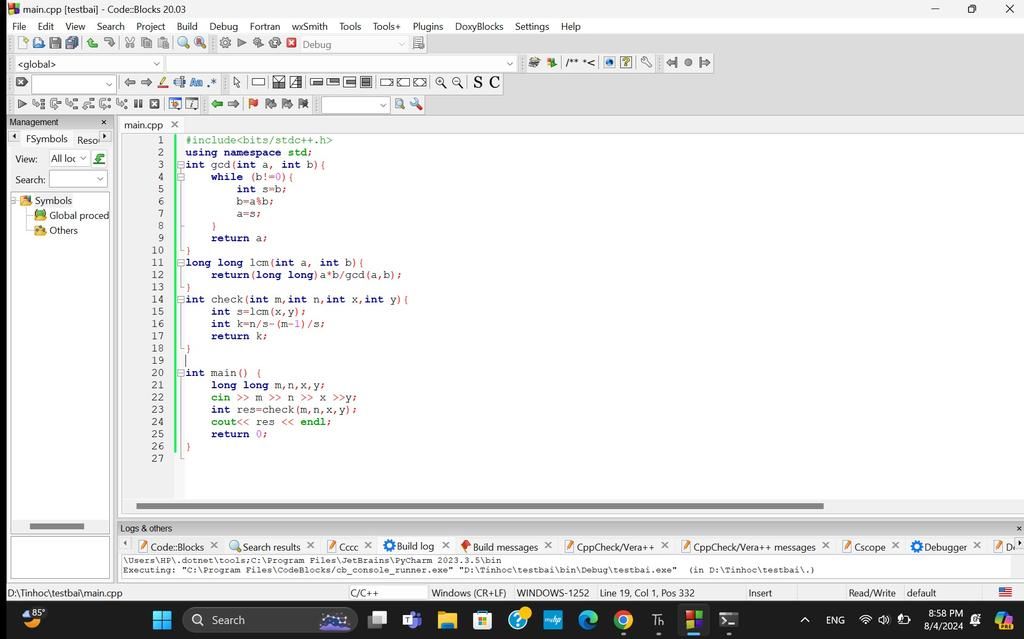Screen dimensions: 1024x639
Task: Click the Copy icon in toolbar
Action: [146, 43]
